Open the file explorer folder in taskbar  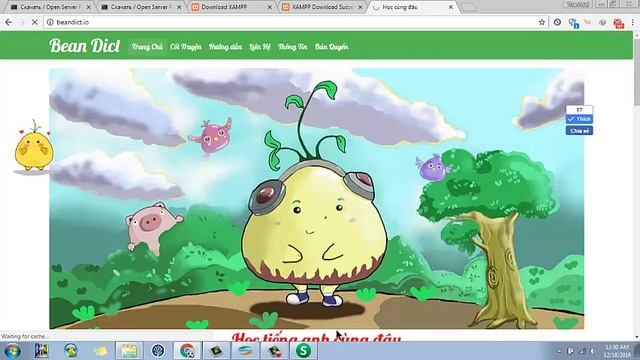(x=129, y=351)
